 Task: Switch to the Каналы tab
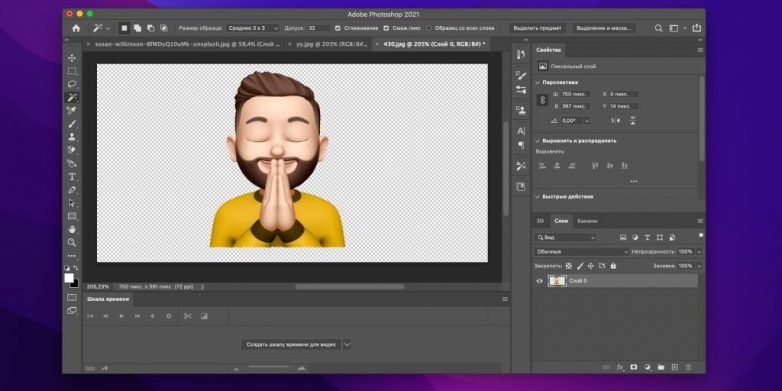(587, 221)
